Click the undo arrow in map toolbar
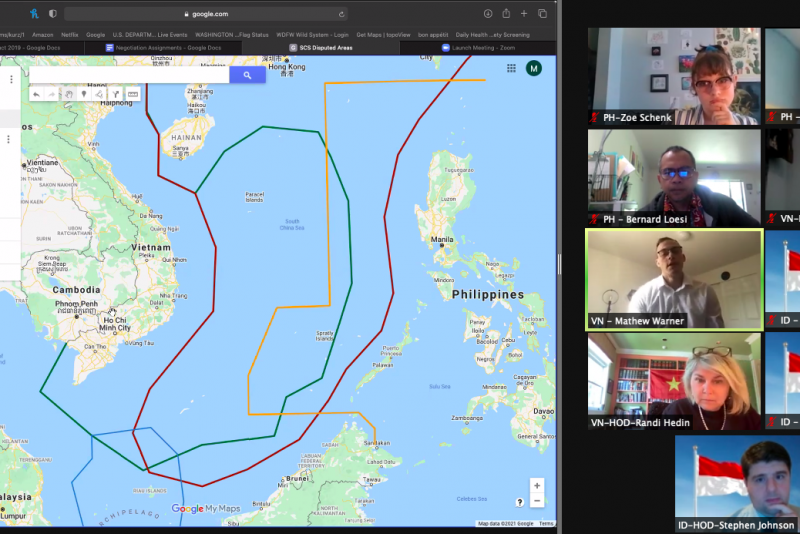 (x=36, y=94)
